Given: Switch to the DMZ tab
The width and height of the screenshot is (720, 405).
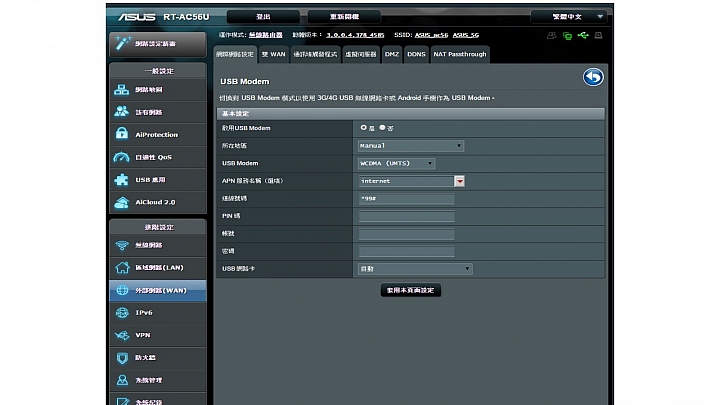Looking at the screenshot, I should pos(392,54).
